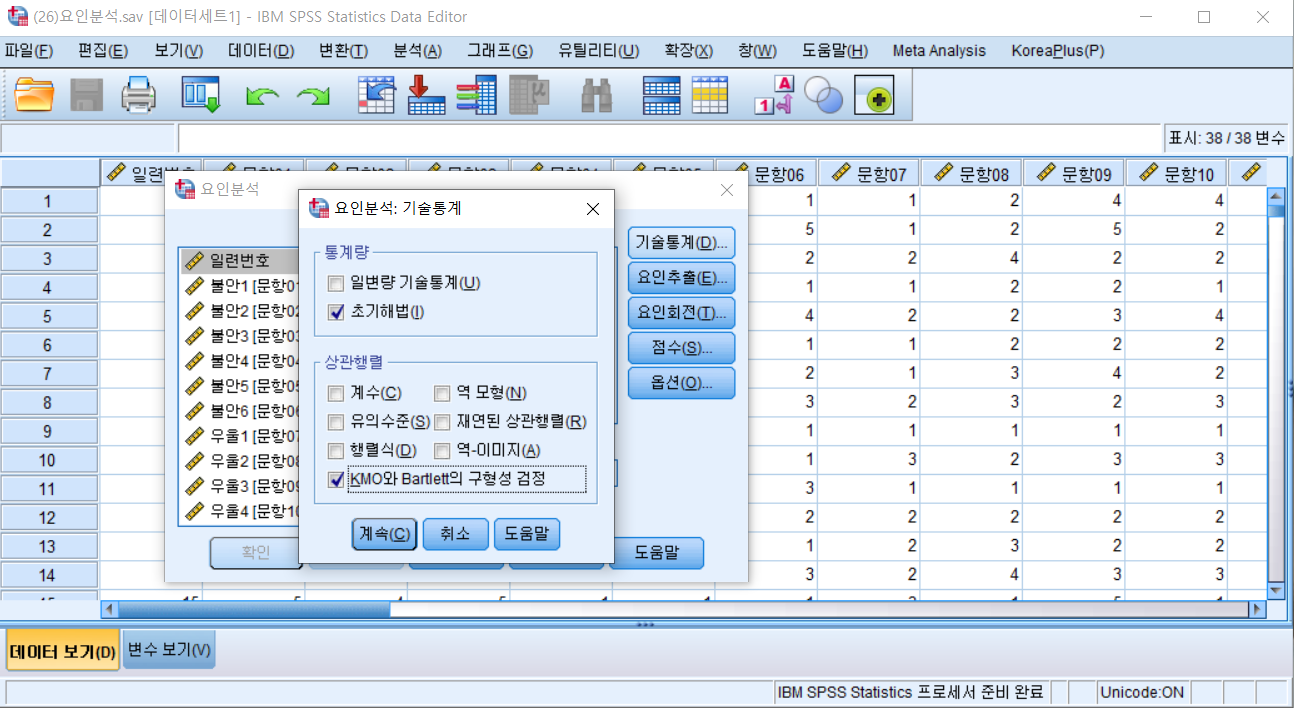This screenshot has height=708, width=1294.
Task: Select 불안3 variable in list
Action: pyautogui.click(x=240, y=336)
